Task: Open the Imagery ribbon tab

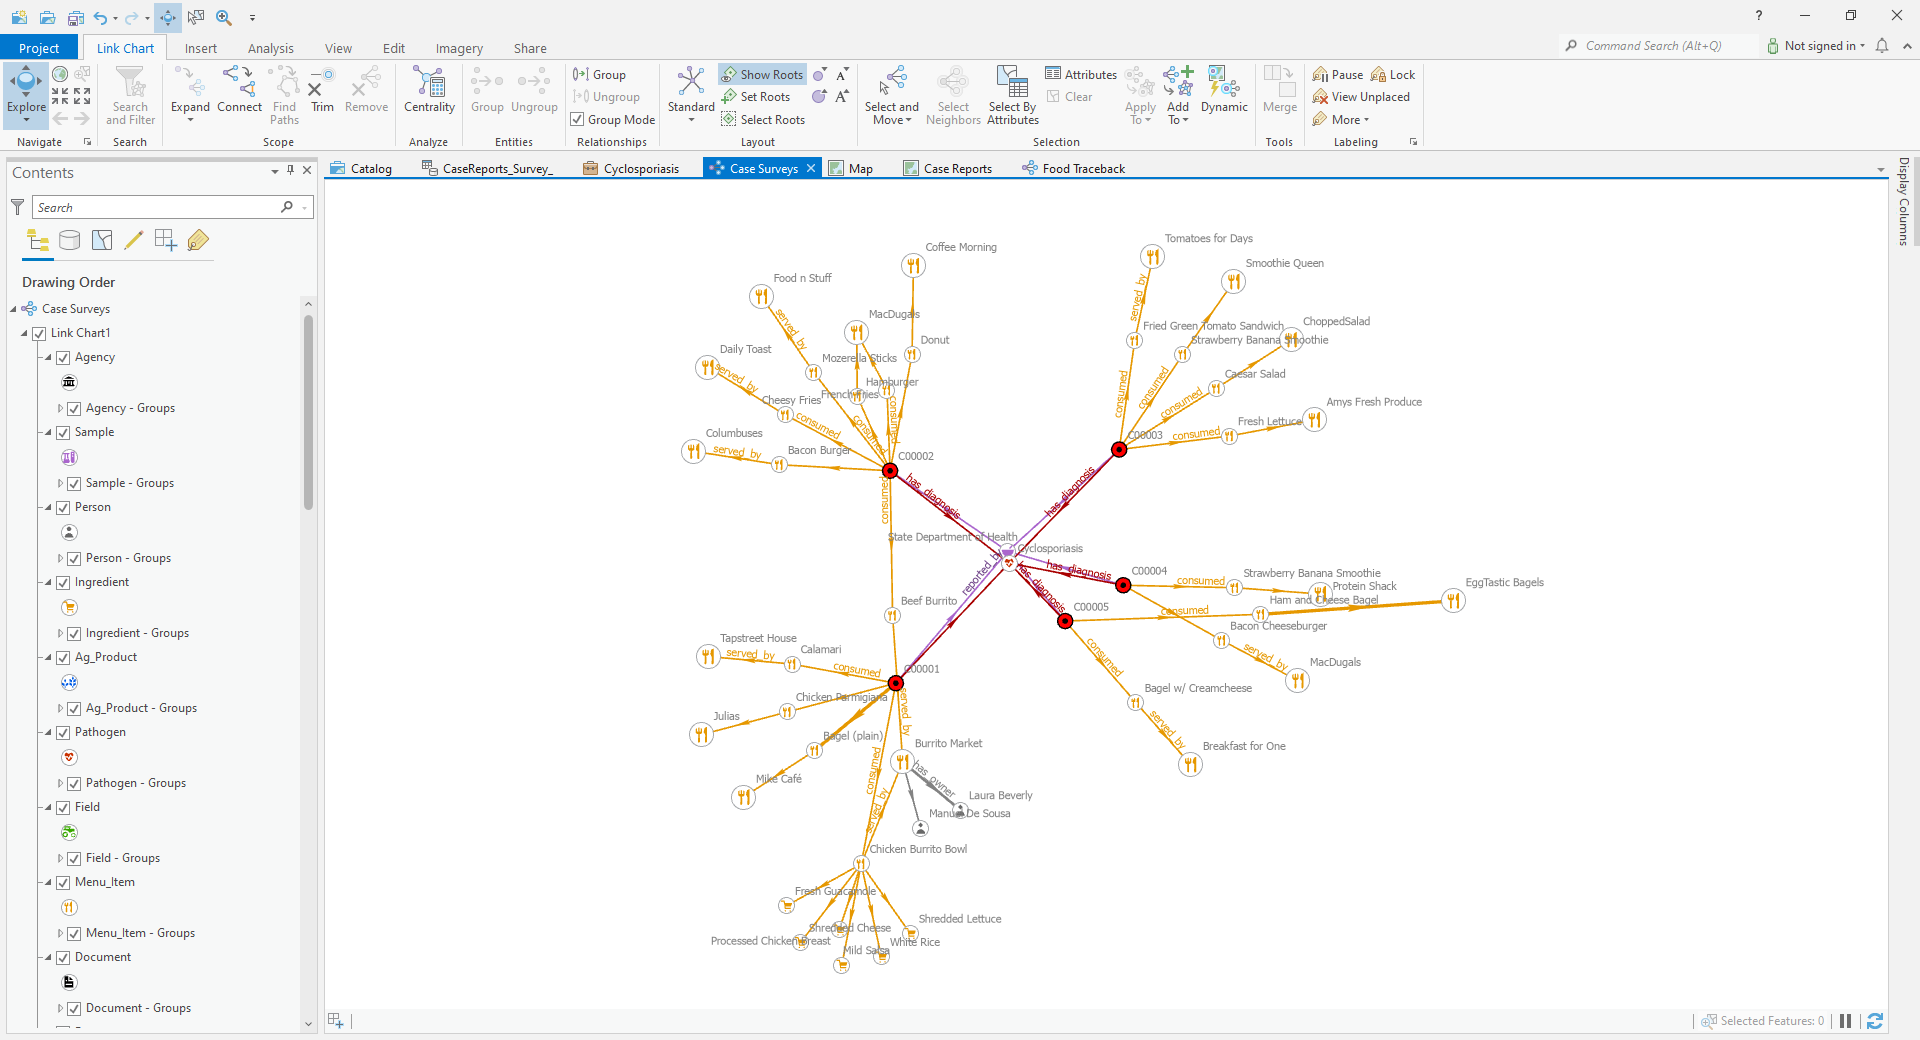Action: [x=459, y=47]
